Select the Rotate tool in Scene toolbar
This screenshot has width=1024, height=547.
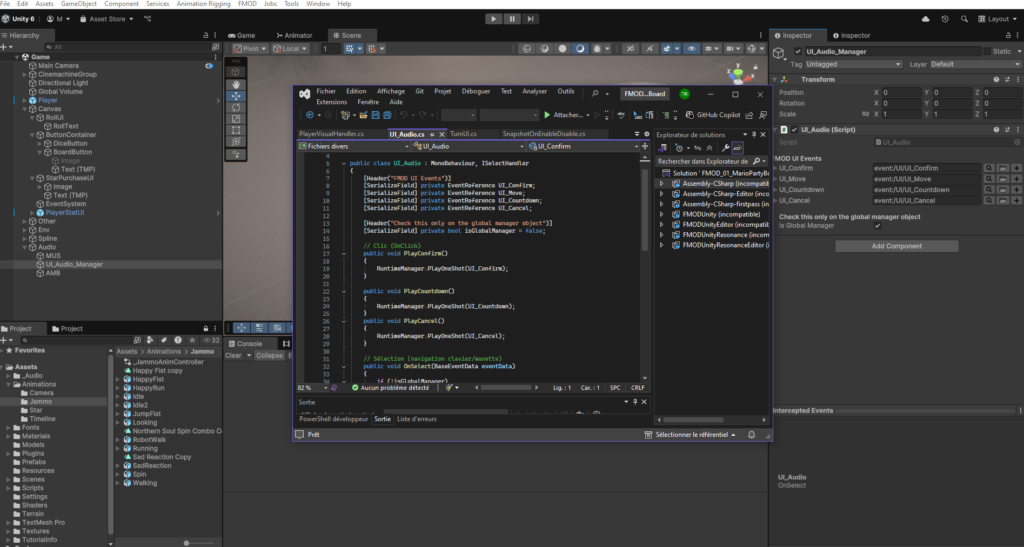[235, 107]
